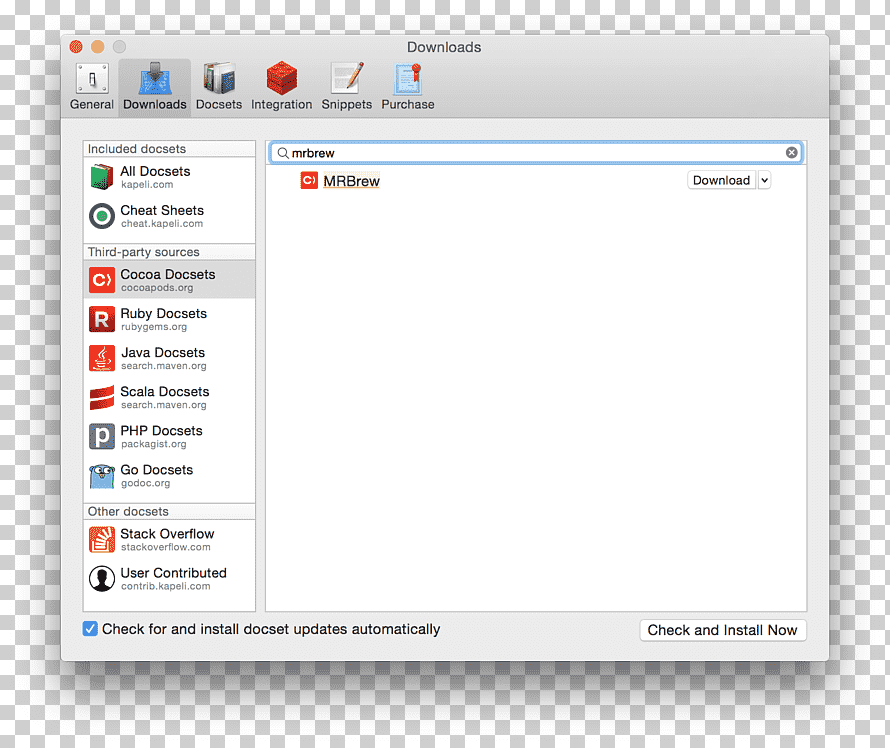Click the Go Docsets gopher icon
890x748 pixels.
click(102, 476)
